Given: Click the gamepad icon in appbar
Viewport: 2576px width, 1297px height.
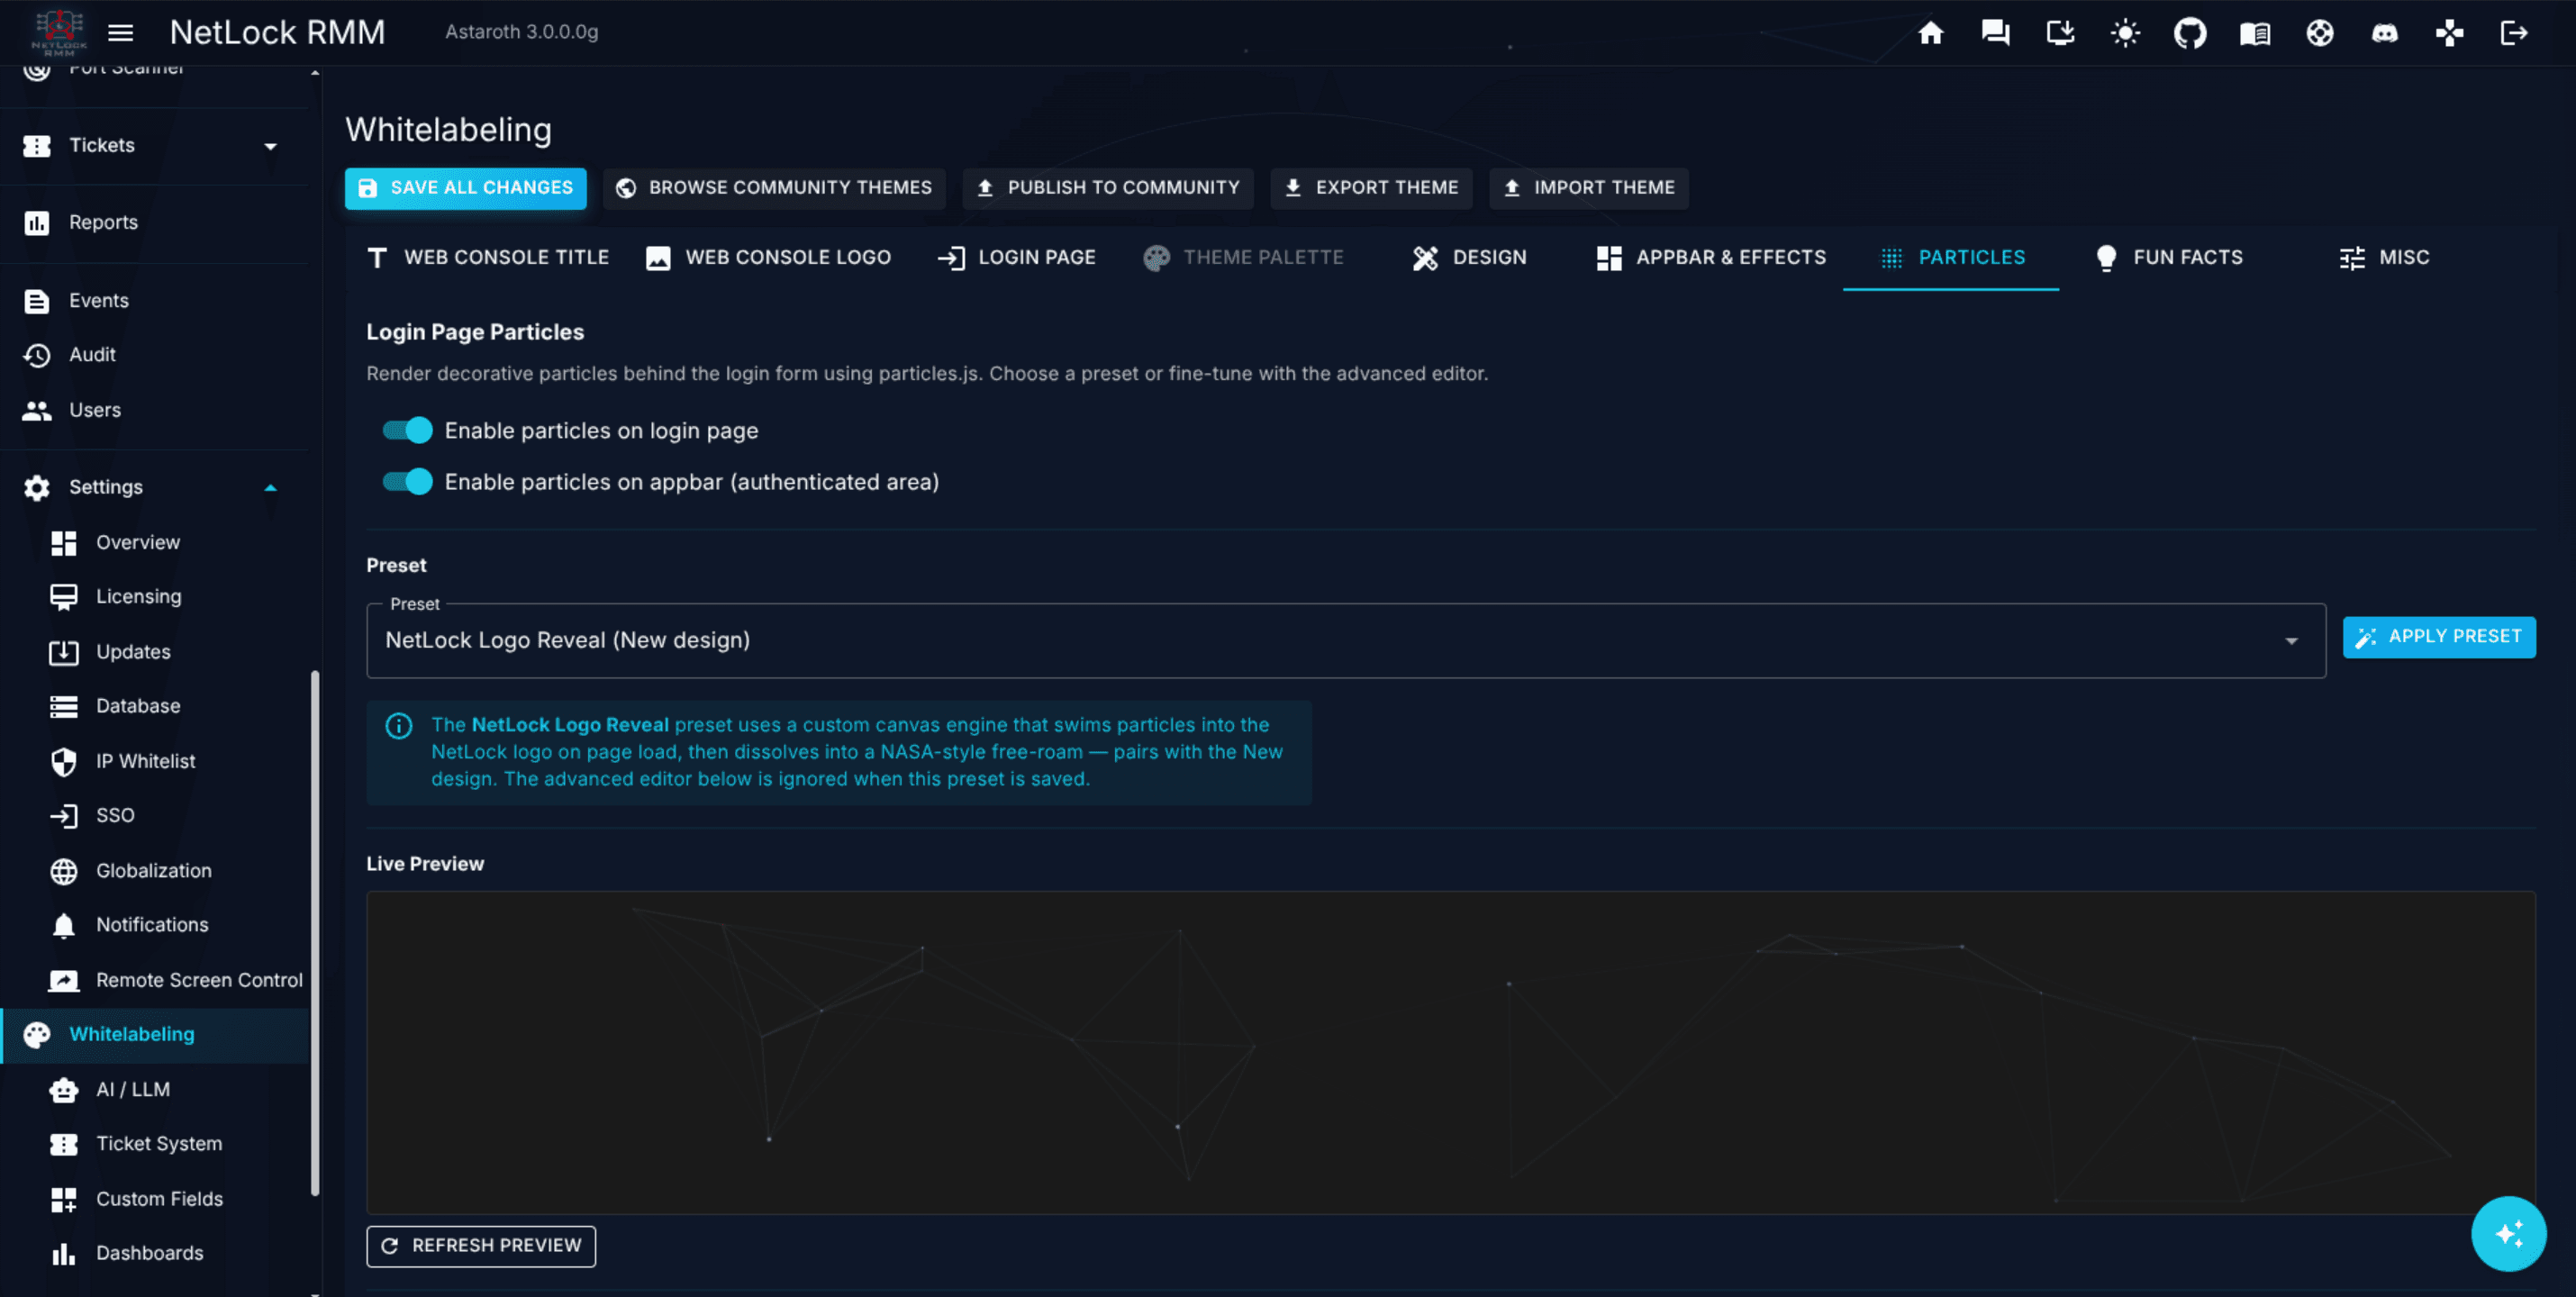Looking at the screenshot, I should (2449, 33).
